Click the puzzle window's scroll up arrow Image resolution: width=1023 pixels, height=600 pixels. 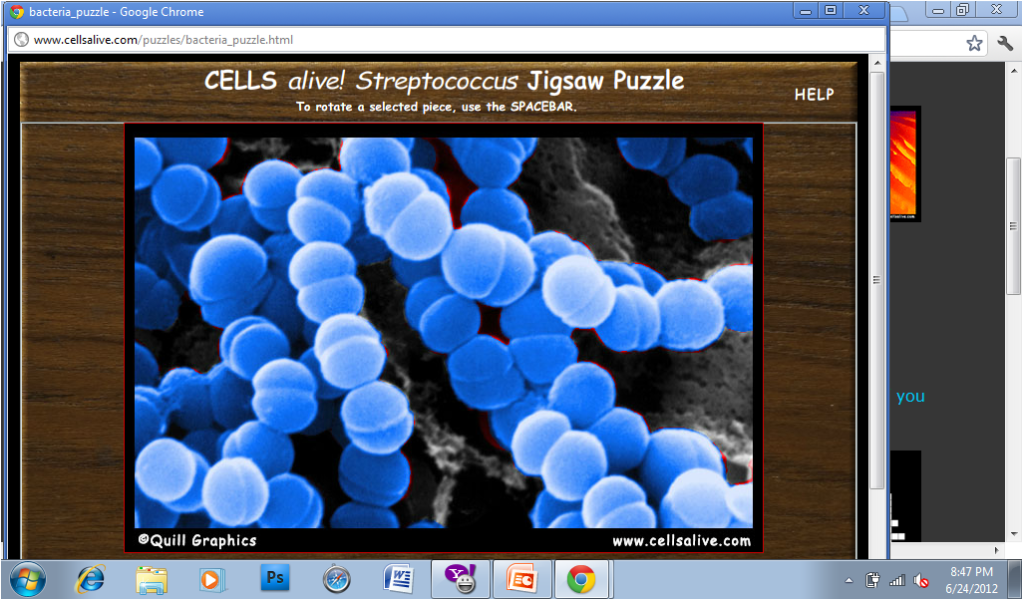(x=877, y=64)
